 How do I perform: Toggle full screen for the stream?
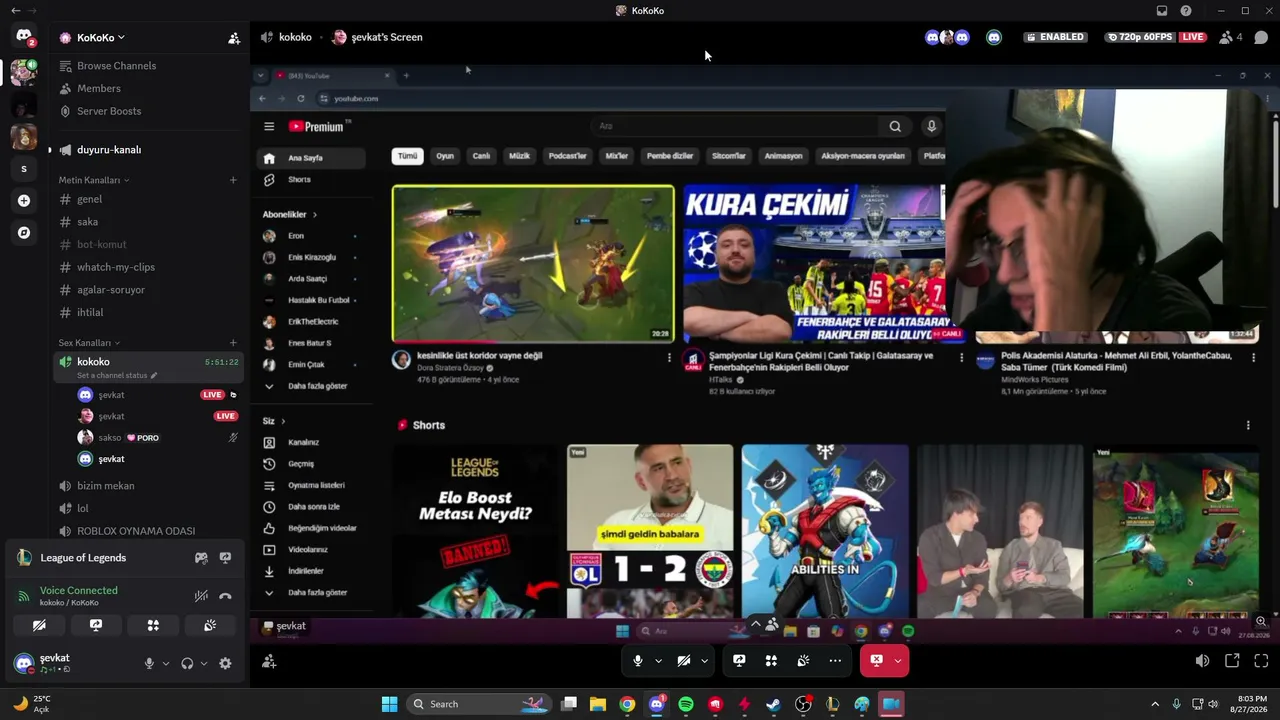[x=1261, y=661]
